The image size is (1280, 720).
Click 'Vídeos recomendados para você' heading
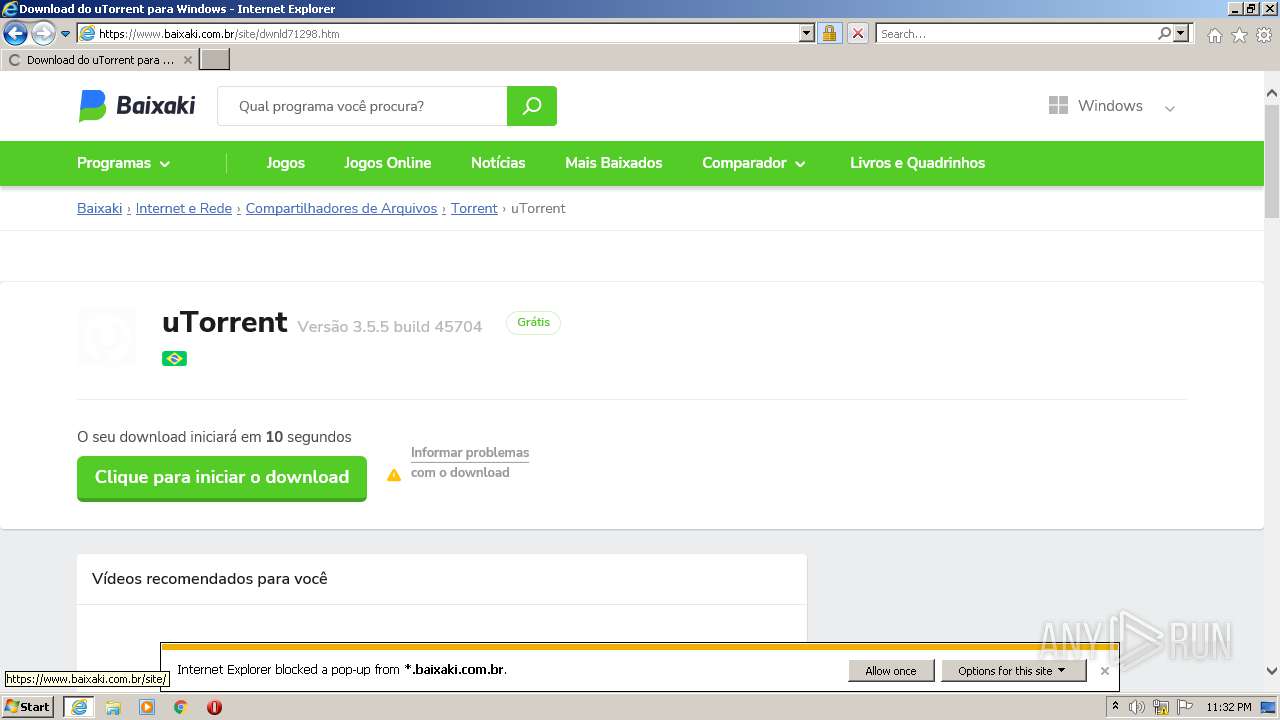pyautogui.click(x=210, y=579)
